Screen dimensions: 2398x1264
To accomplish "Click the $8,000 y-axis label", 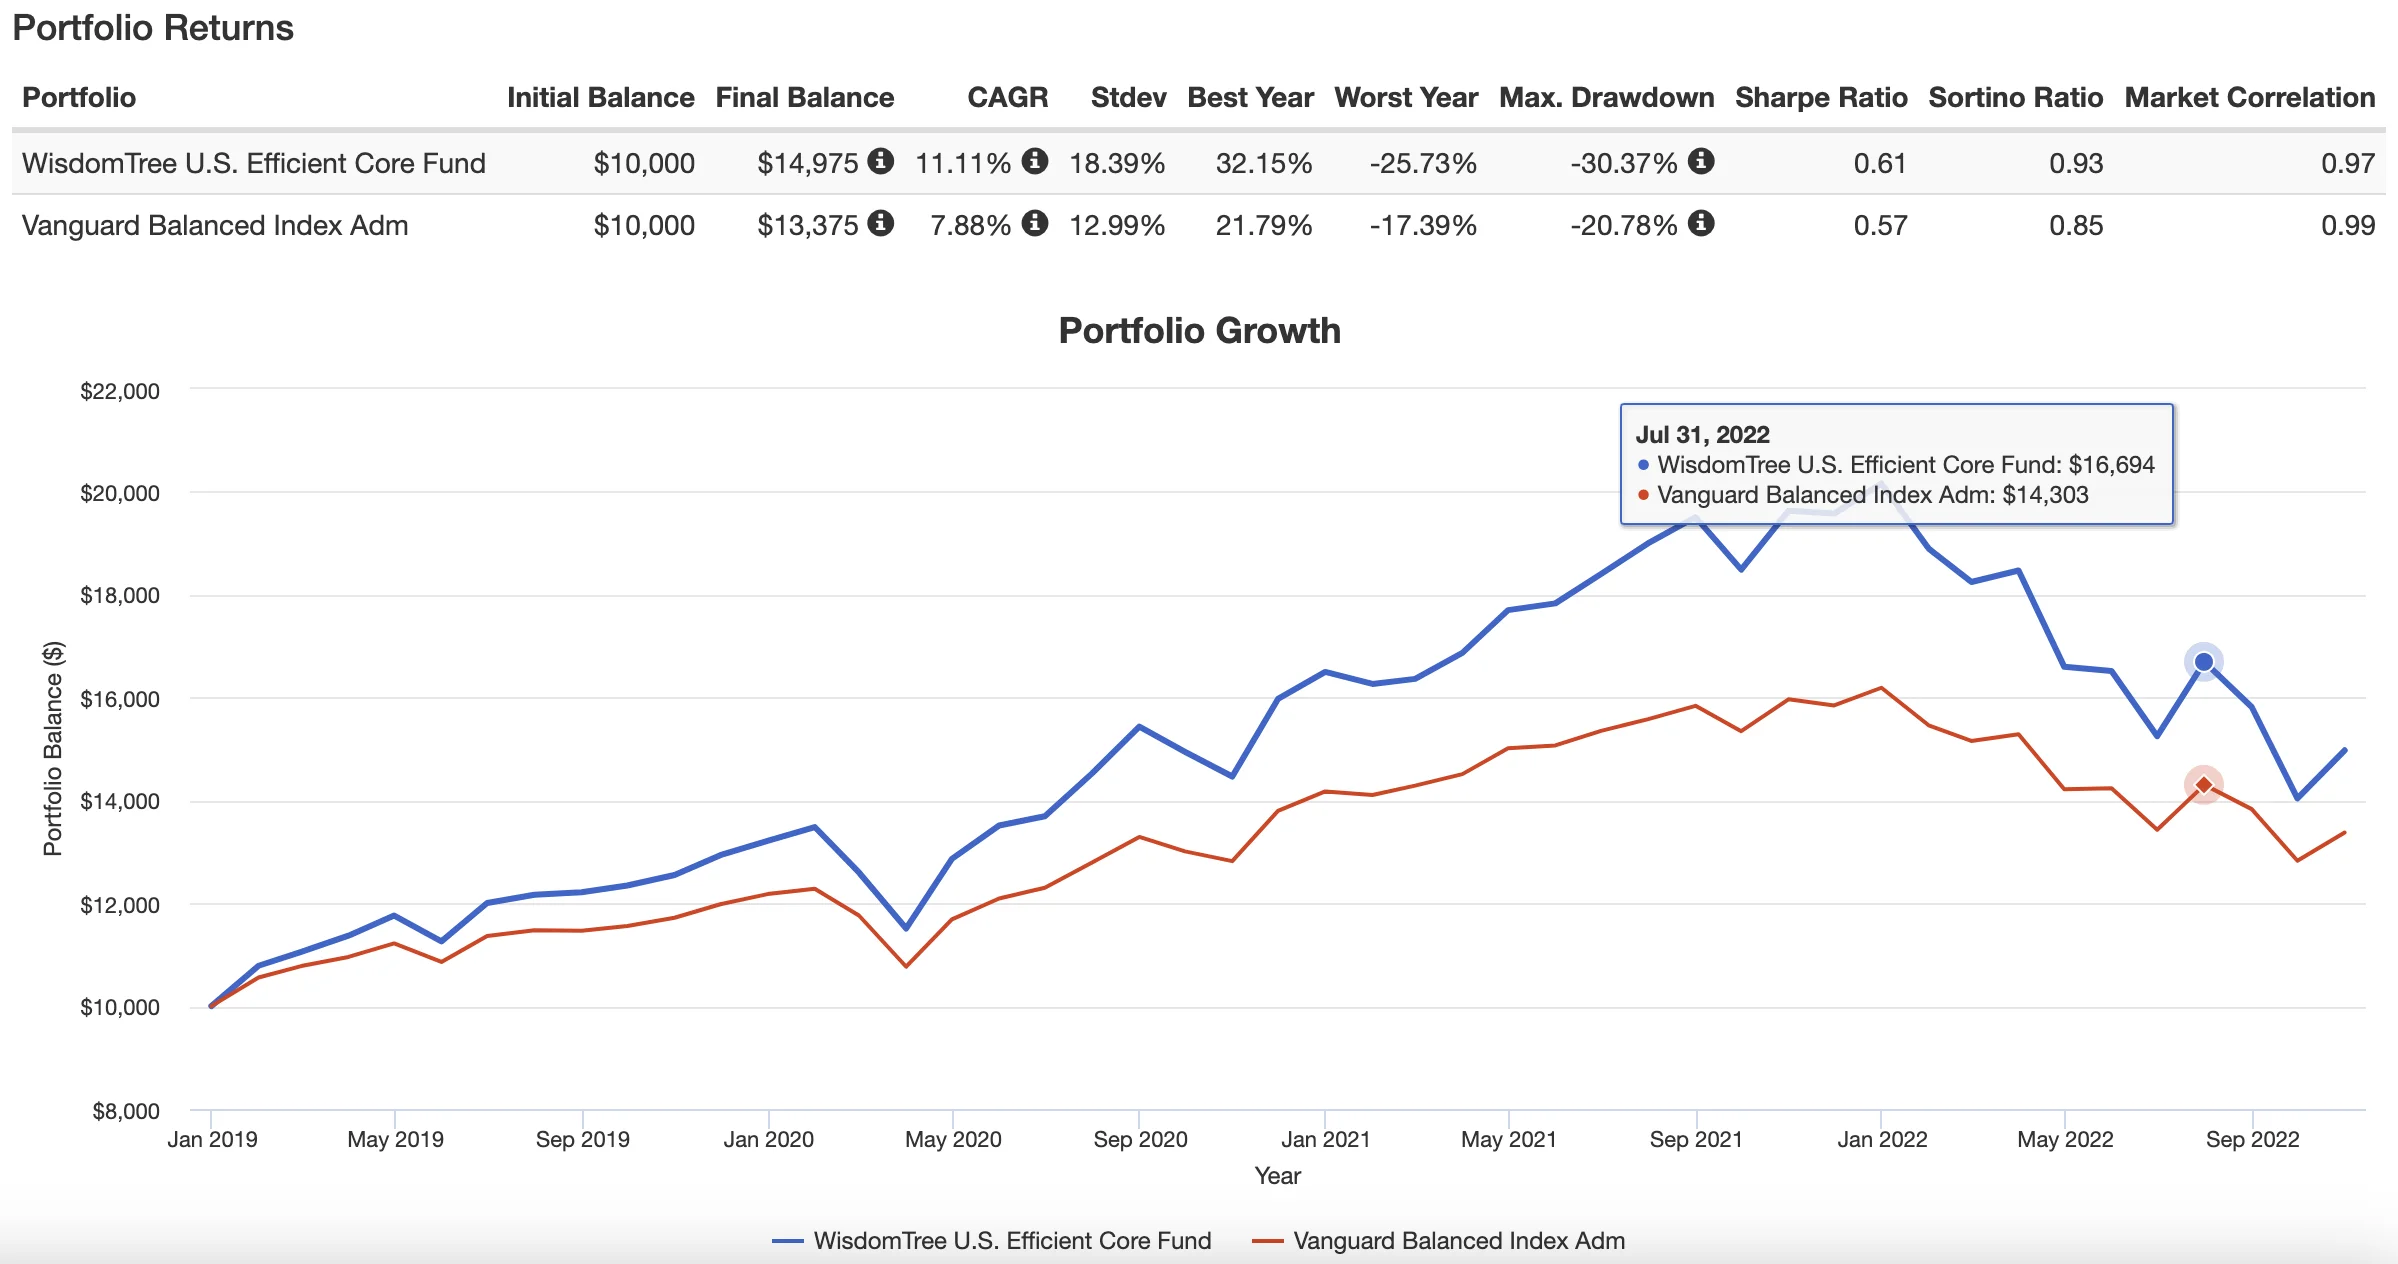I will coord(126,1111).
